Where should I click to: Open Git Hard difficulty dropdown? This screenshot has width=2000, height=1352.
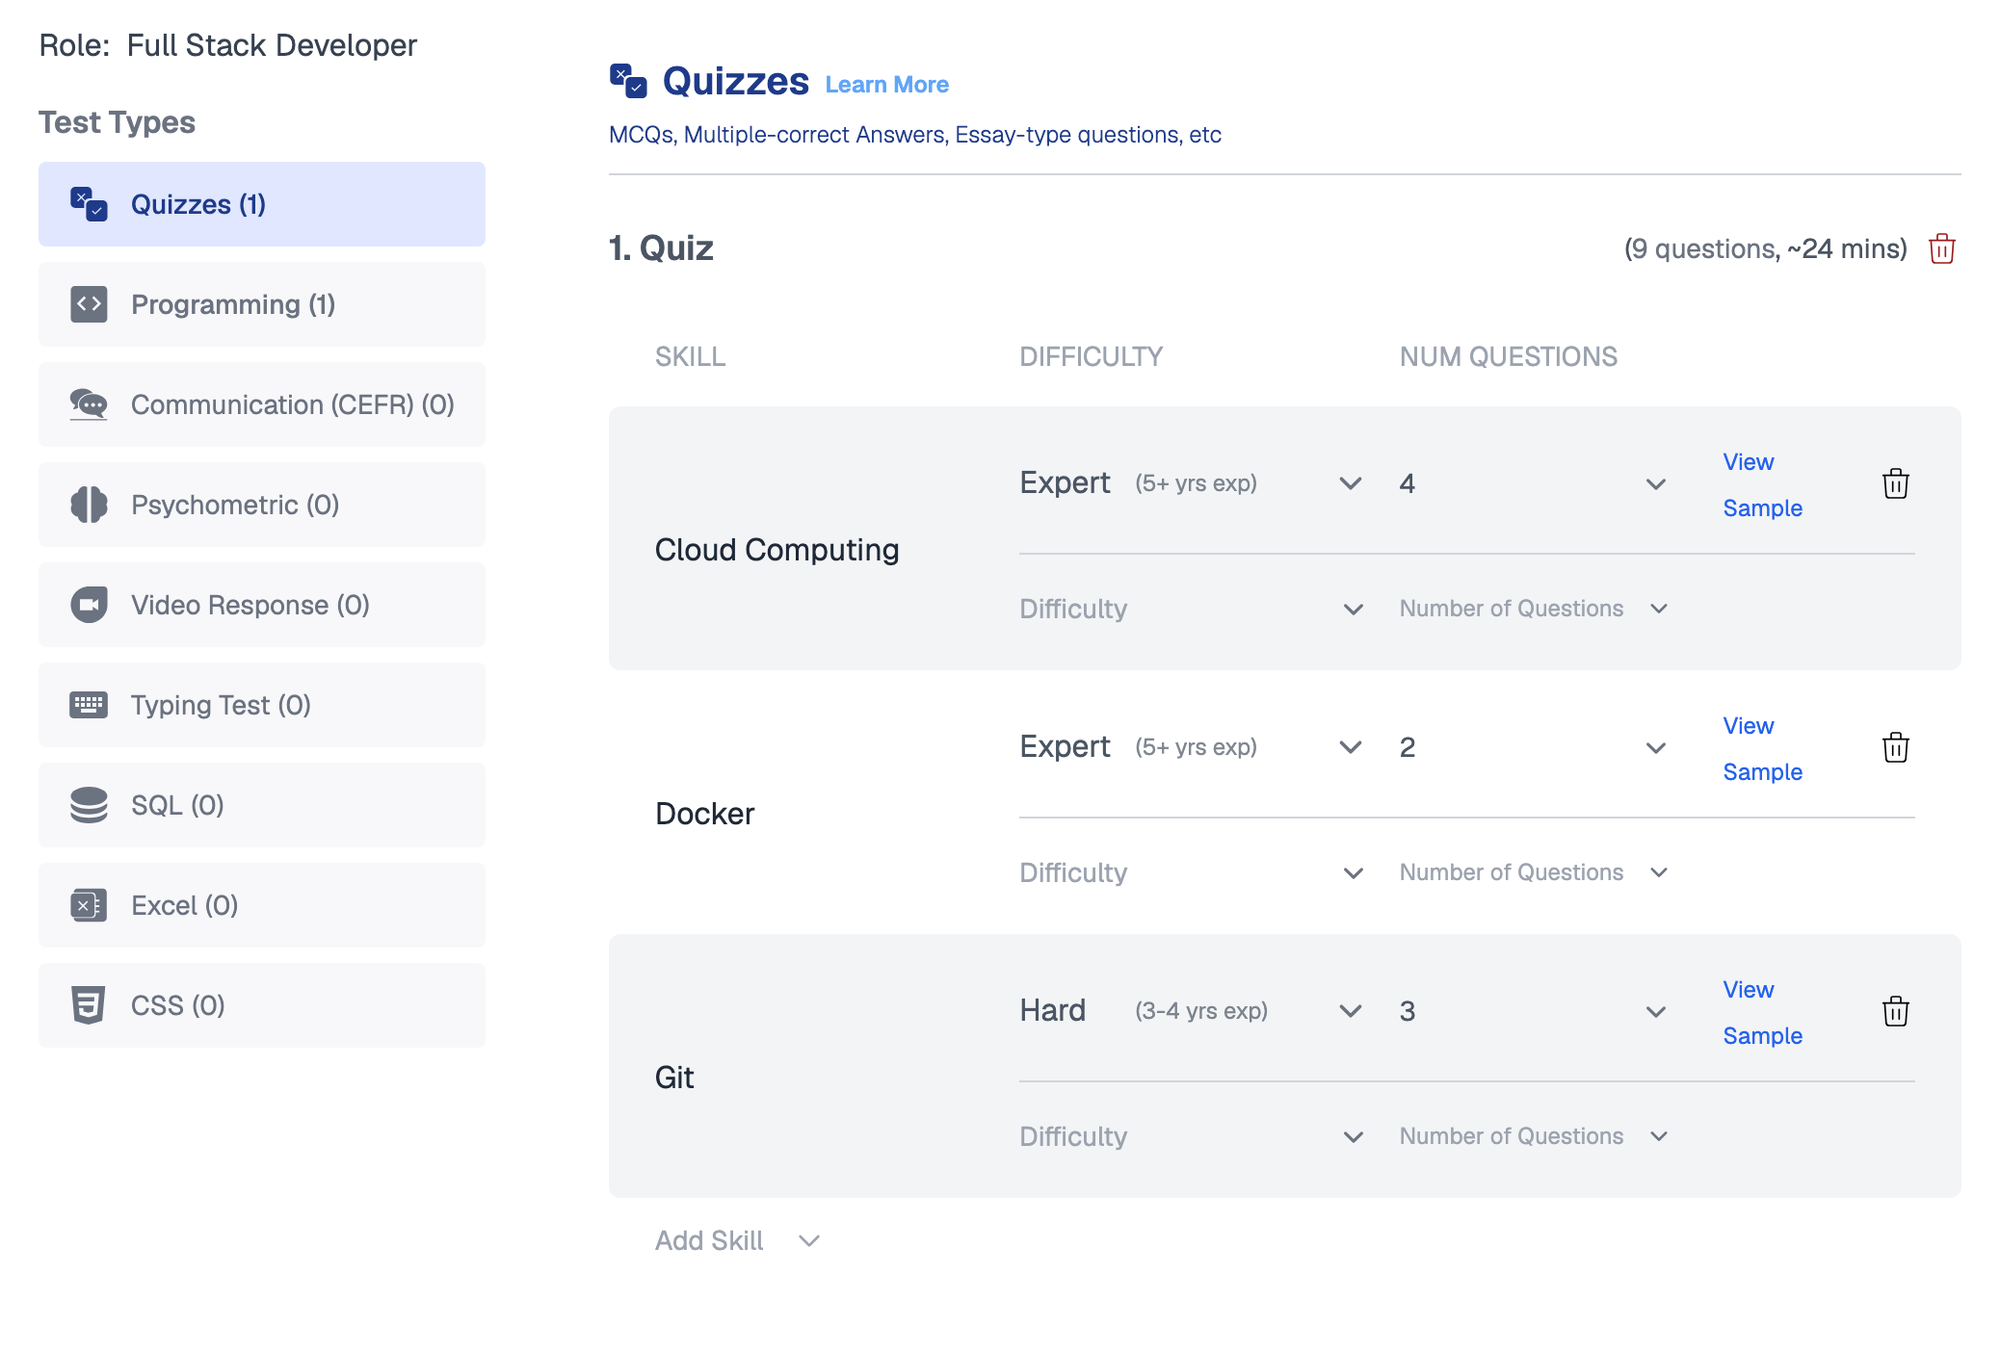click(1192, 1011)
